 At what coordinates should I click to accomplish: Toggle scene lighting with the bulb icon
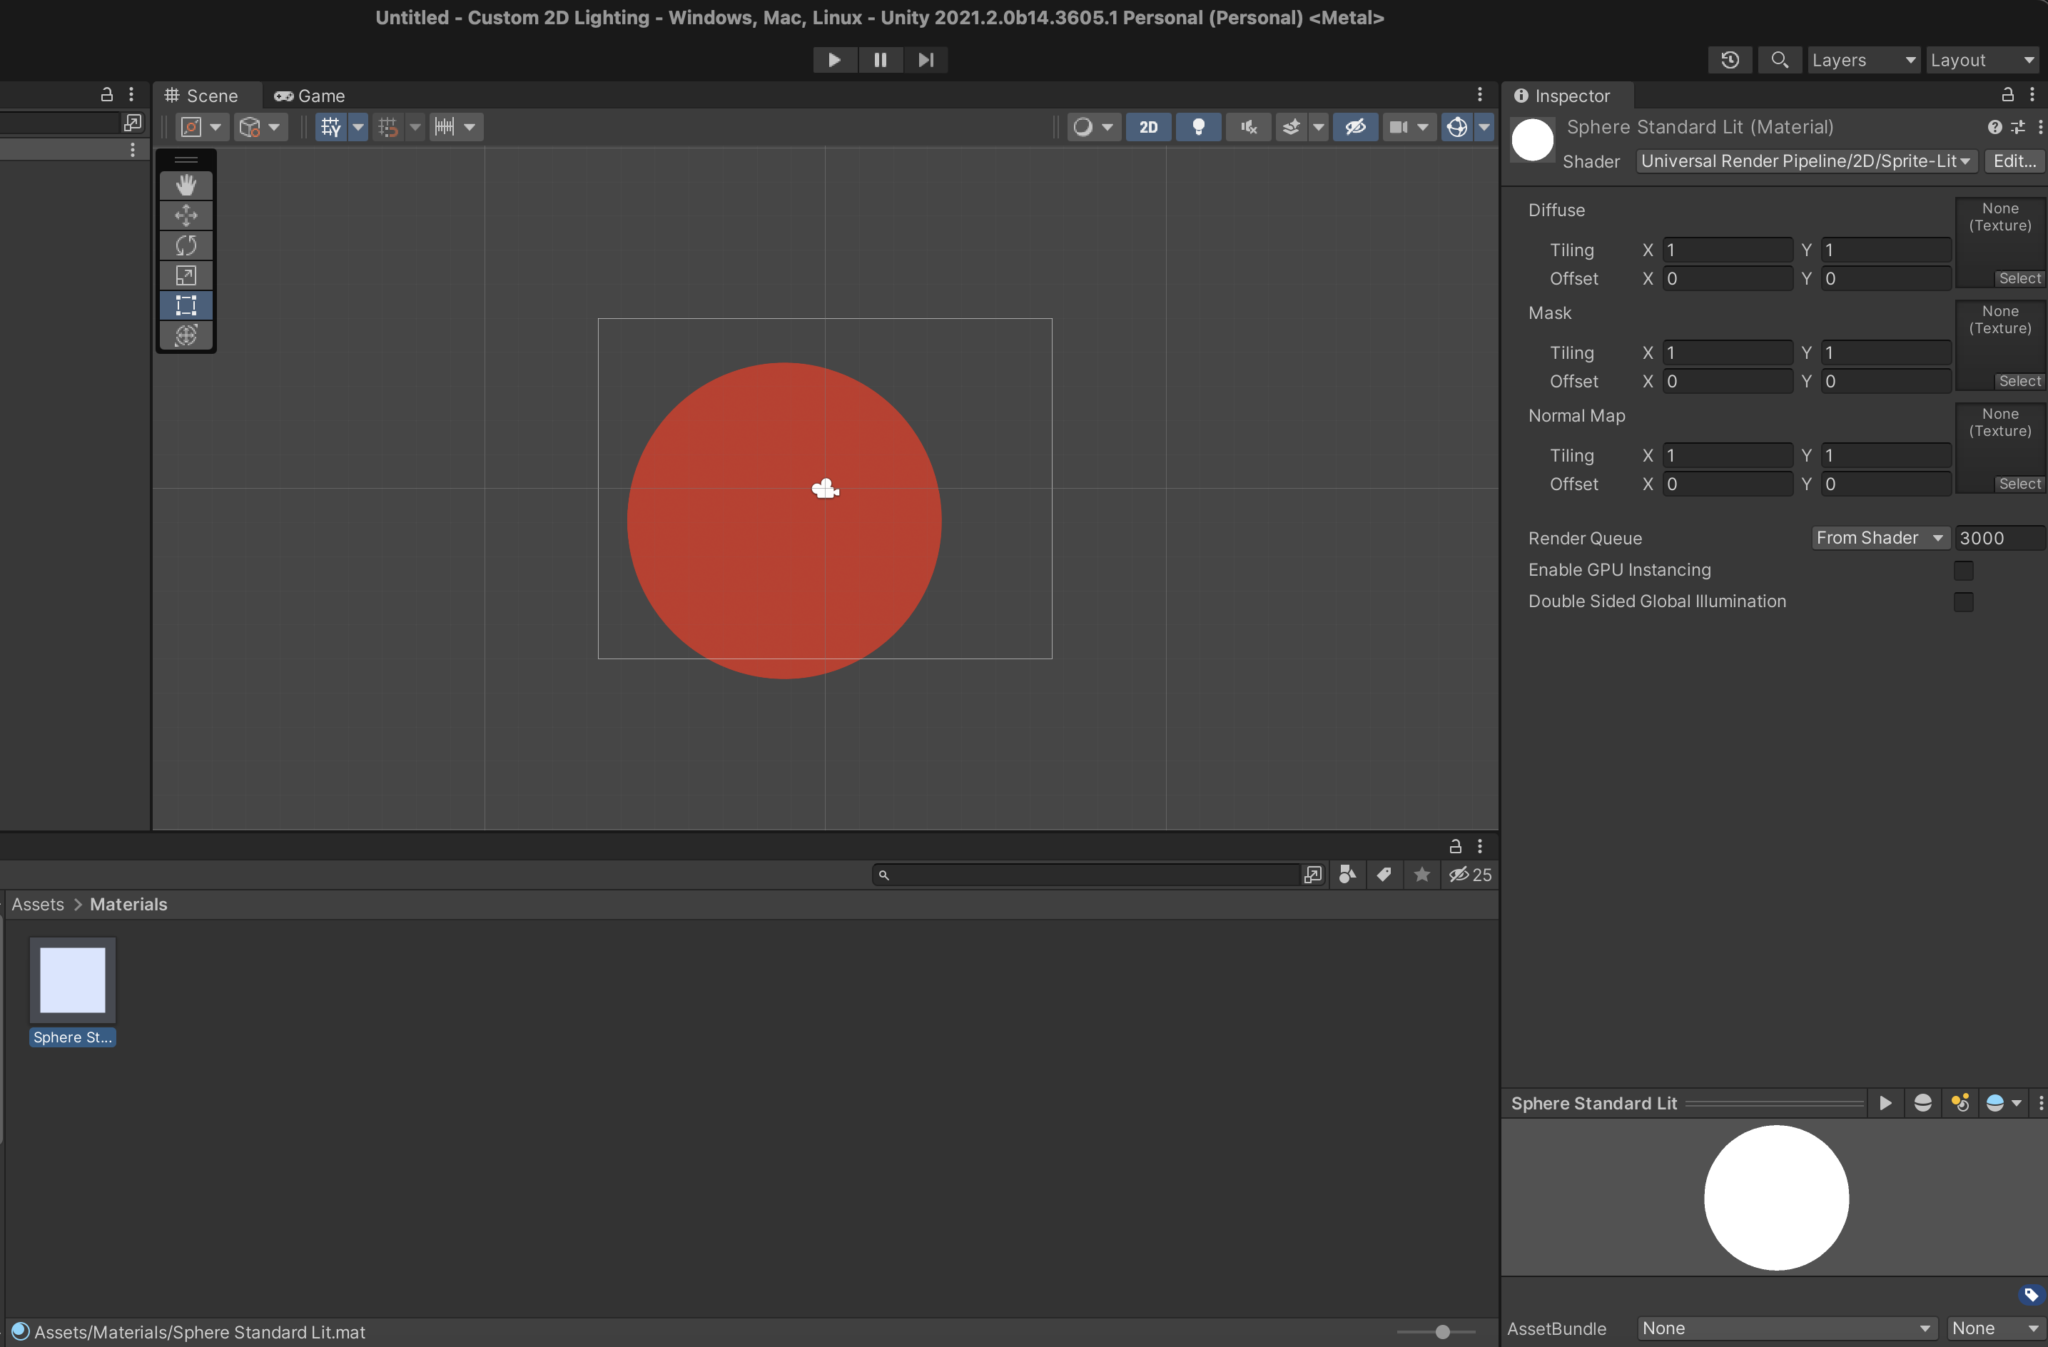tap(1197, 127)
